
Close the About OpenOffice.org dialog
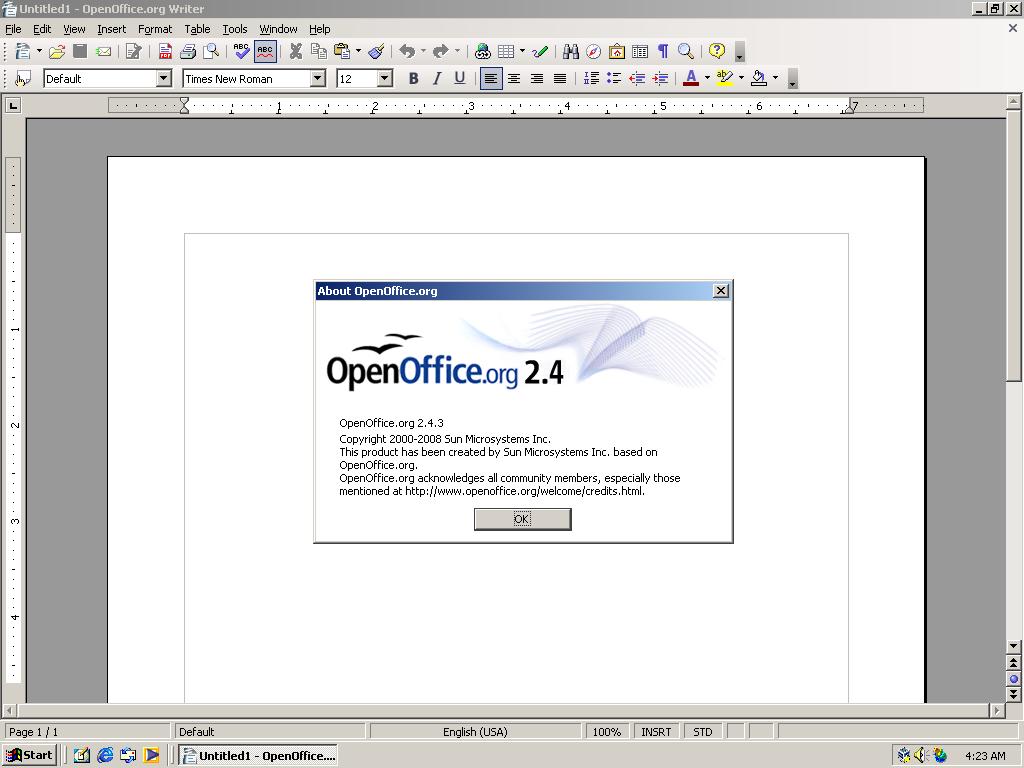tap(721, 291)
